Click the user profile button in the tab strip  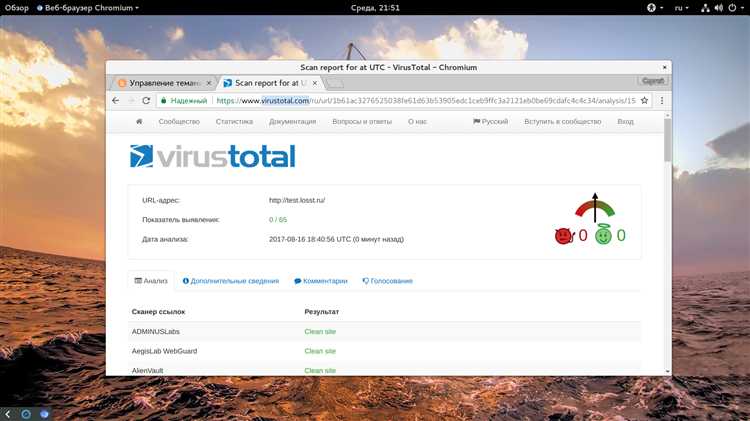[653, 81]
